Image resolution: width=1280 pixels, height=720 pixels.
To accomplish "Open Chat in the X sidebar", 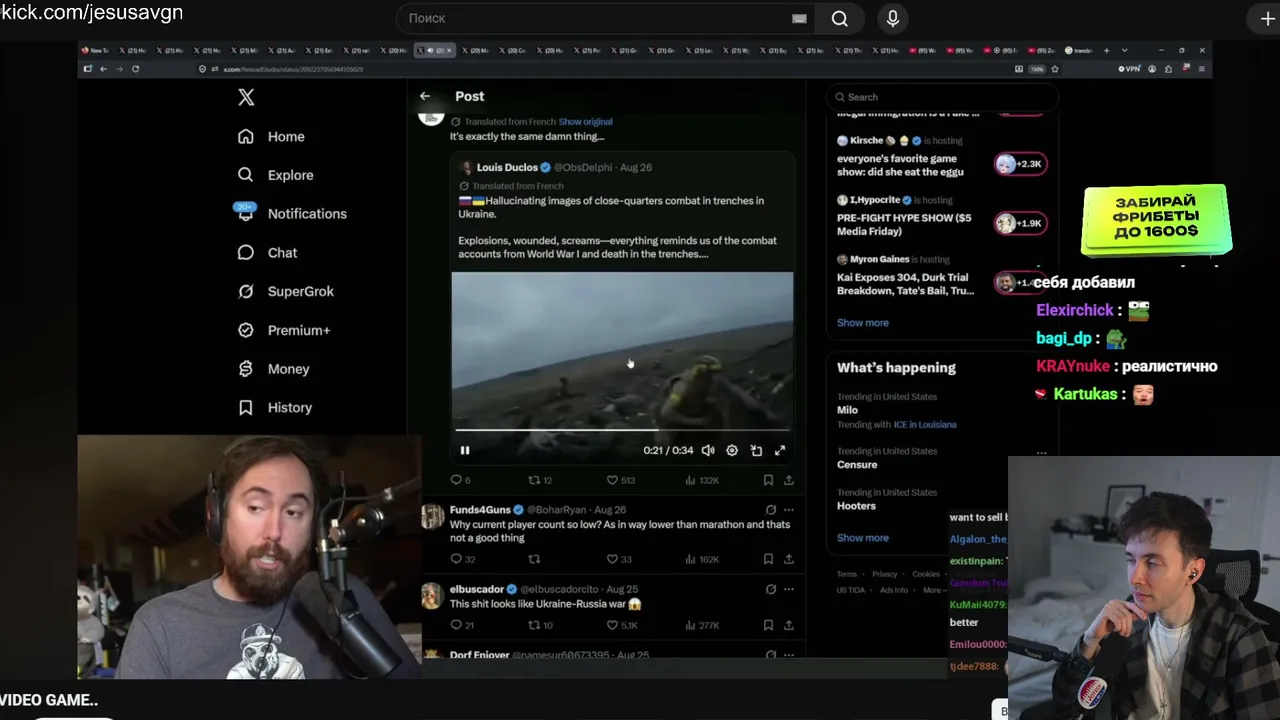I will click(x=267, y=253).
